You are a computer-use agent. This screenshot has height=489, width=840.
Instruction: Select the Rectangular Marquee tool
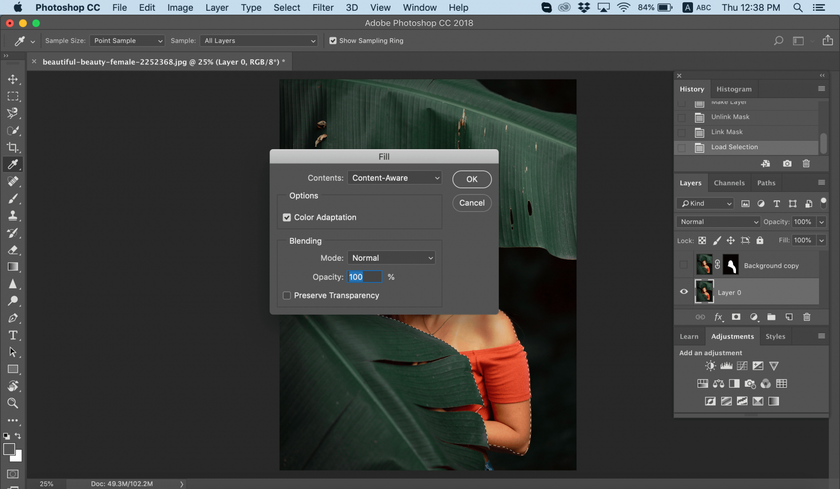click(13, 96)
